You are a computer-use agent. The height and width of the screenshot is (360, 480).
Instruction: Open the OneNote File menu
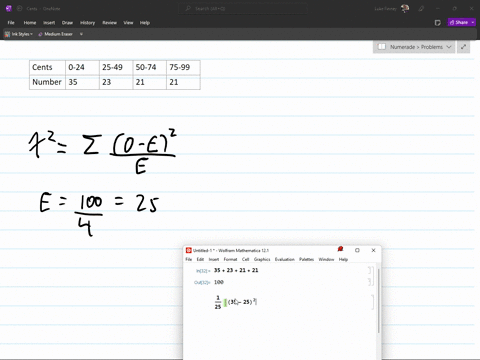tap(11, 23)
